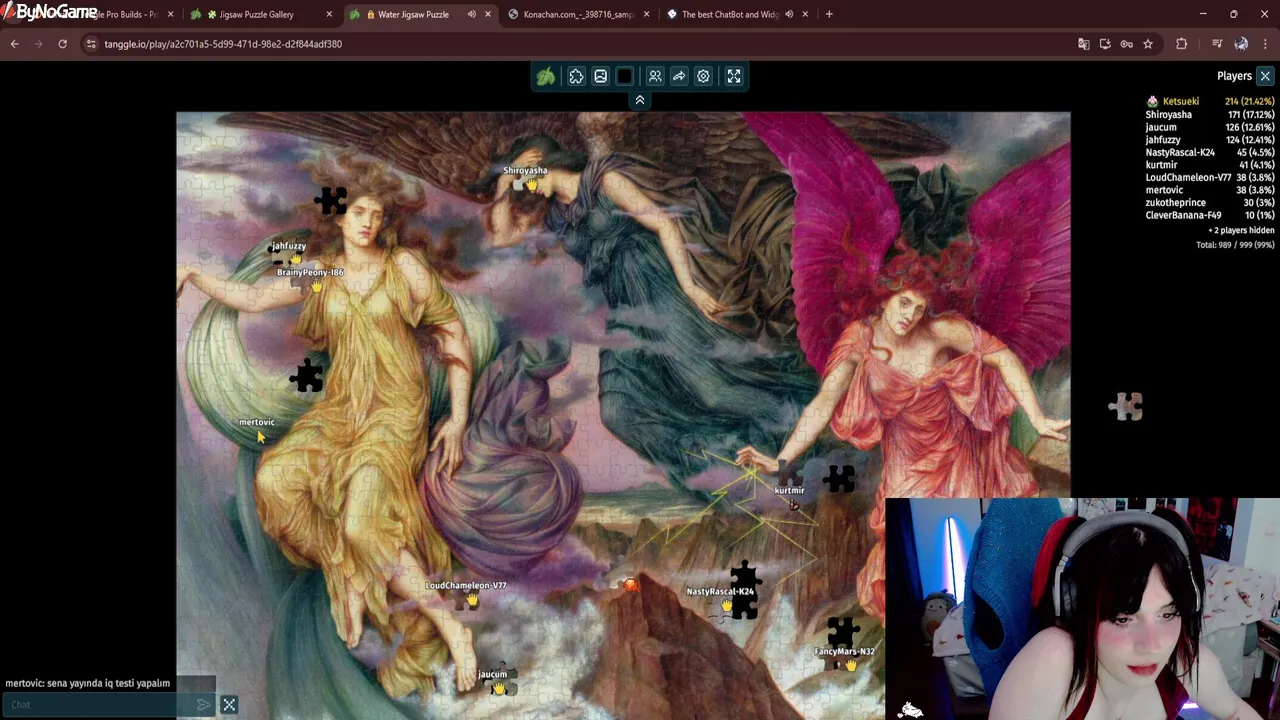Close the Players panel

point(1265,76)
